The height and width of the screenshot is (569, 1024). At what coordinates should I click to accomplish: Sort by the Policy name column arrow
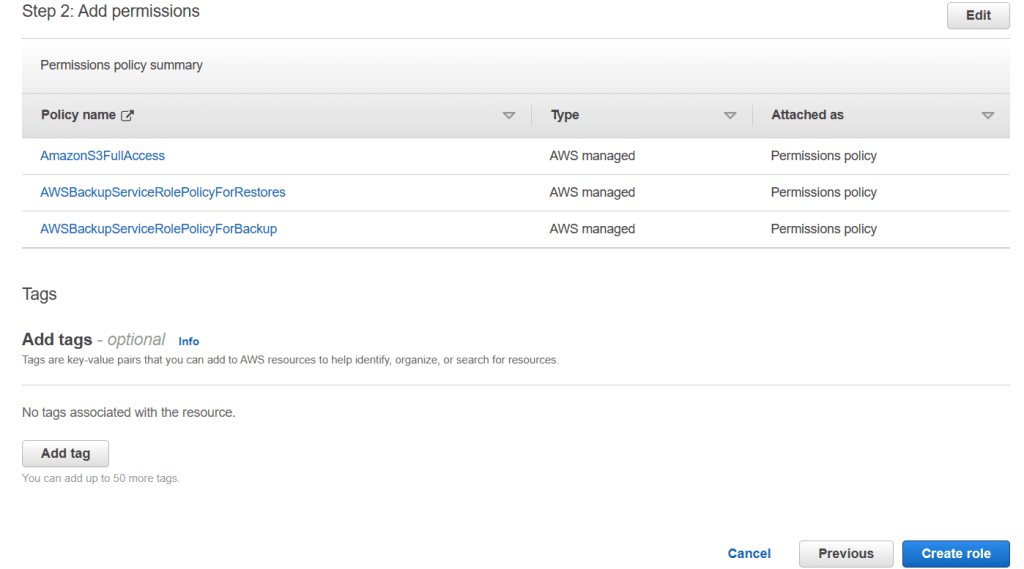pyautogui.click(x=509, y=115)
